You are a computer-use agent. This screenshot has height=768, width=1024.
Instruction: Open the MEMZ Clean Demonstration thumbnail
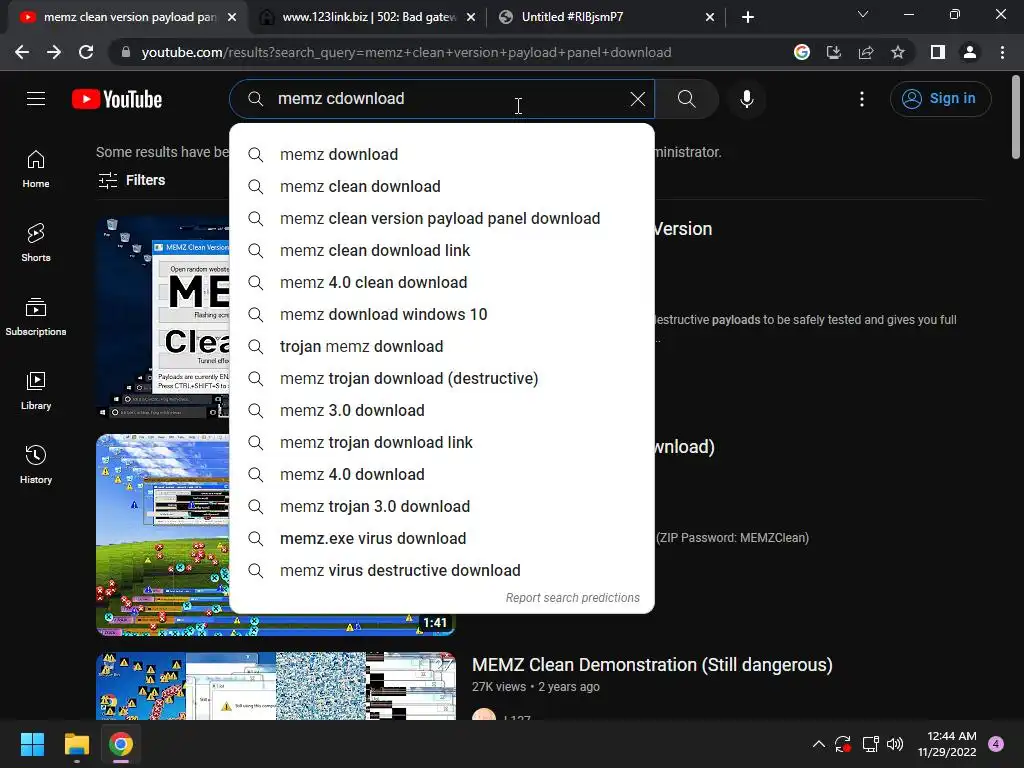pyautogui.click(x=276, y=686)
